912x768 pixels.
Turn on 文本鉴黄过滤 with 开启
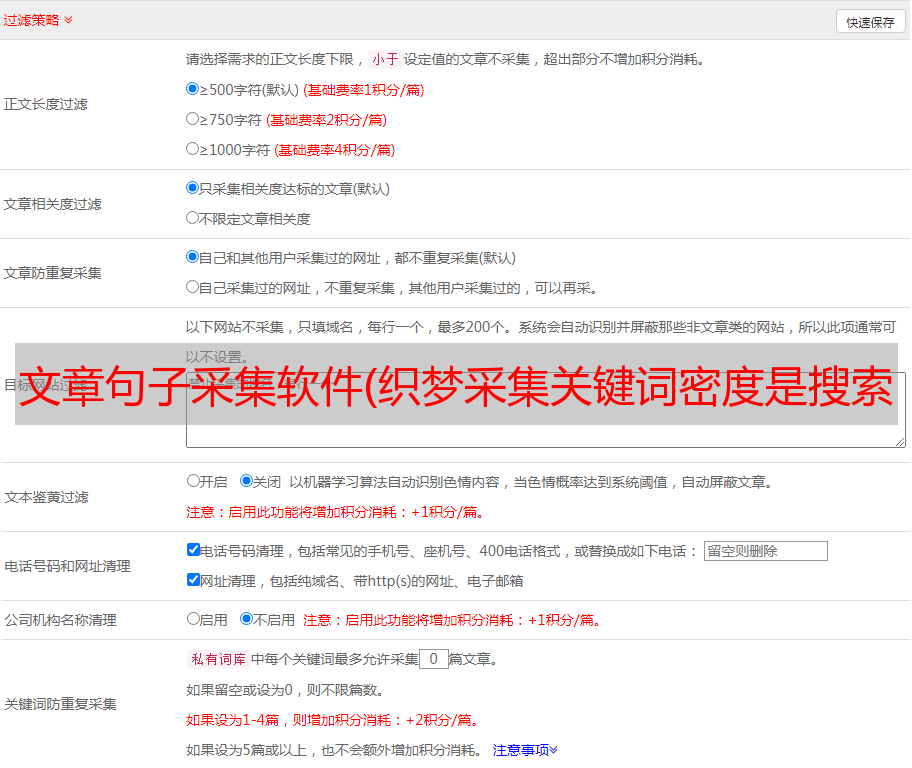coord(193,481)
